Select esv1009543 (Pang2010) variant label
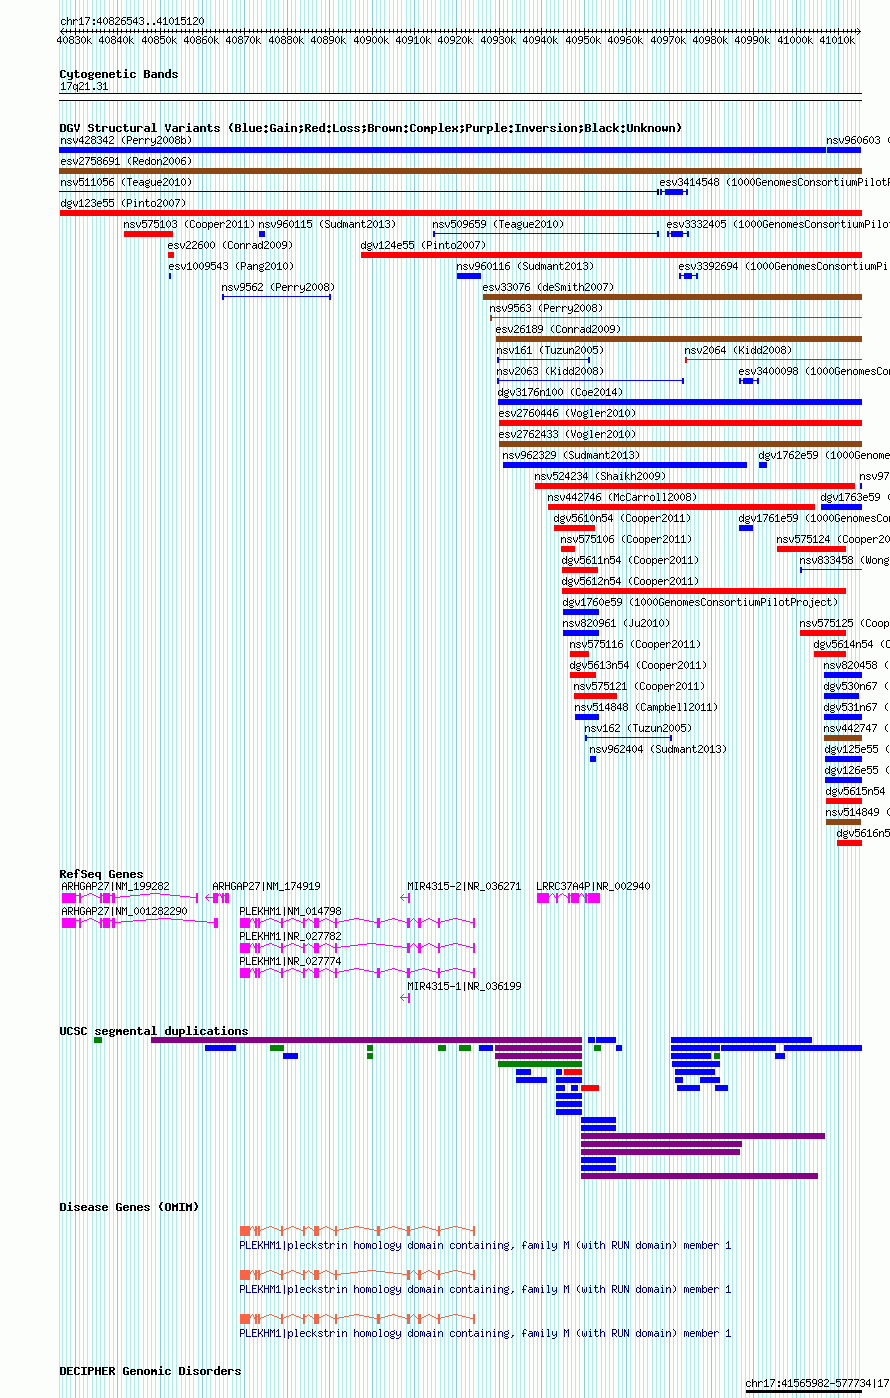This screenshot has width=890, height=1398. click(231, 267)
